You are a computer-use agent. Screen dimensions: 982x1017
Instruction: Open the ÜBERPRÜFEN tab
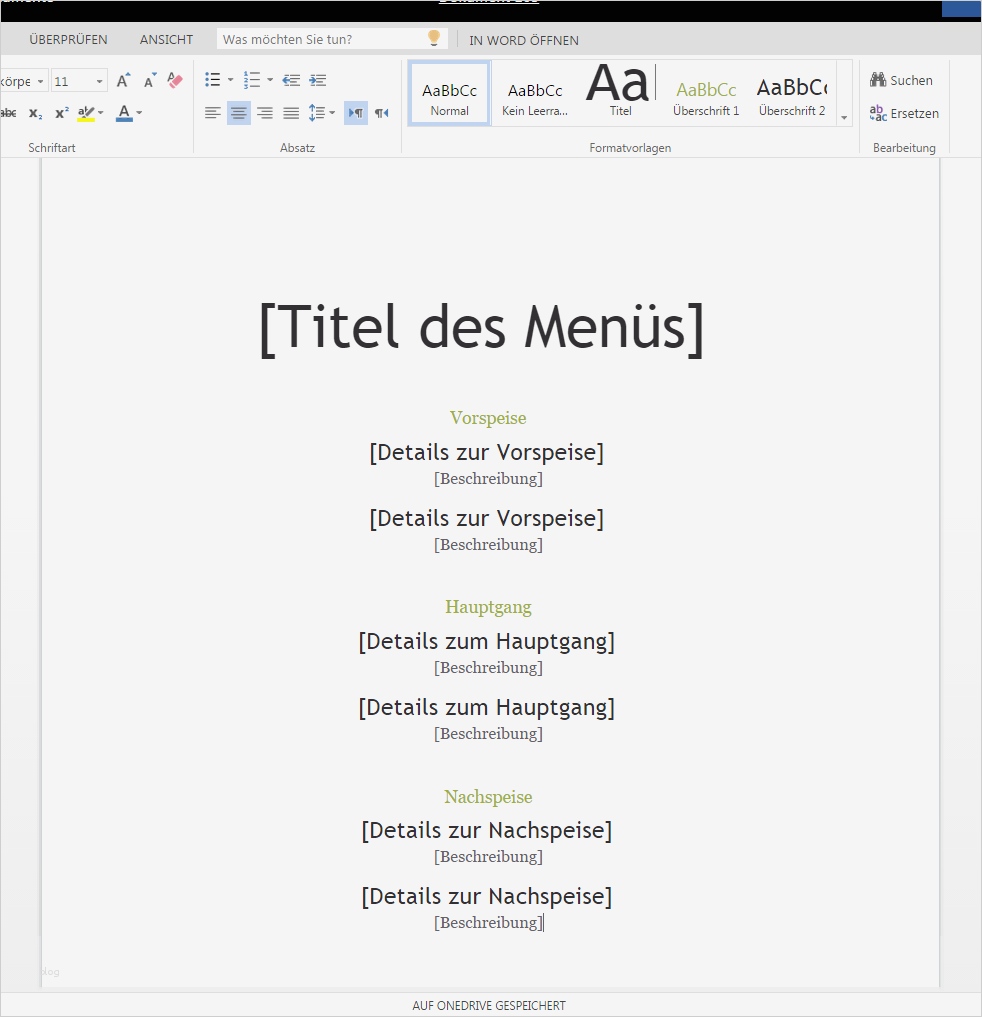(68, 39)
